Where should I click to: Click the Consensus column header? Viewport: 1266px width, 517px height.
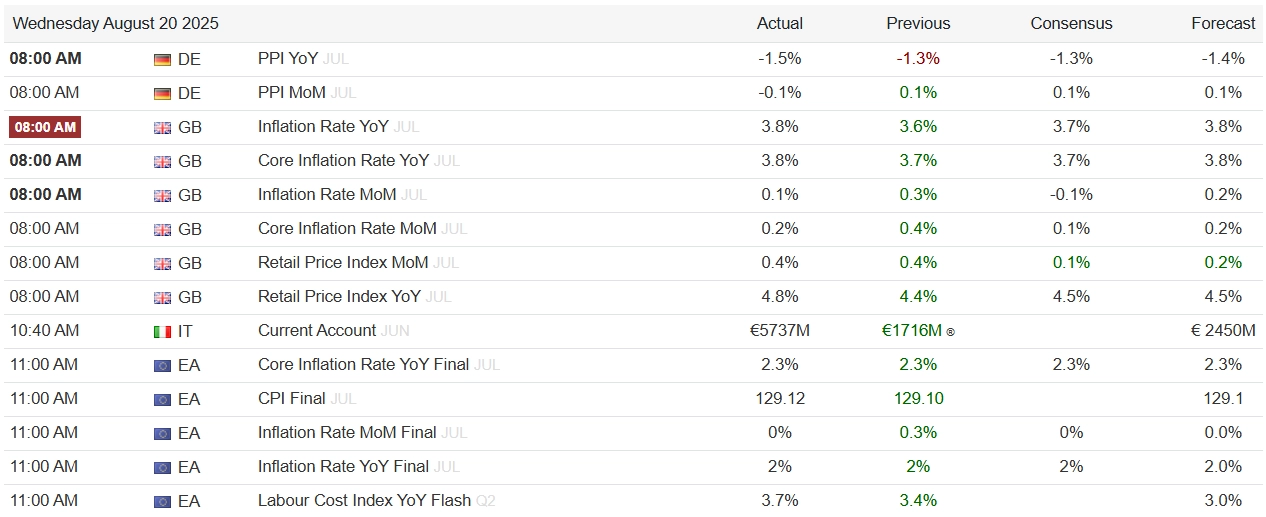click(x=1071, y=23)
